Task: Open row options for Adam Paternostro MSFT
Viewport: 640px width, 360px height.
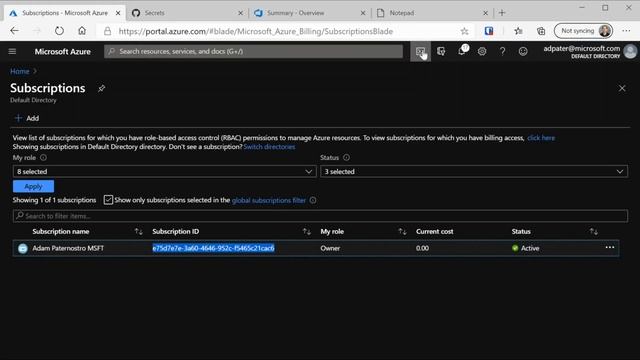Action: [610, 247]
